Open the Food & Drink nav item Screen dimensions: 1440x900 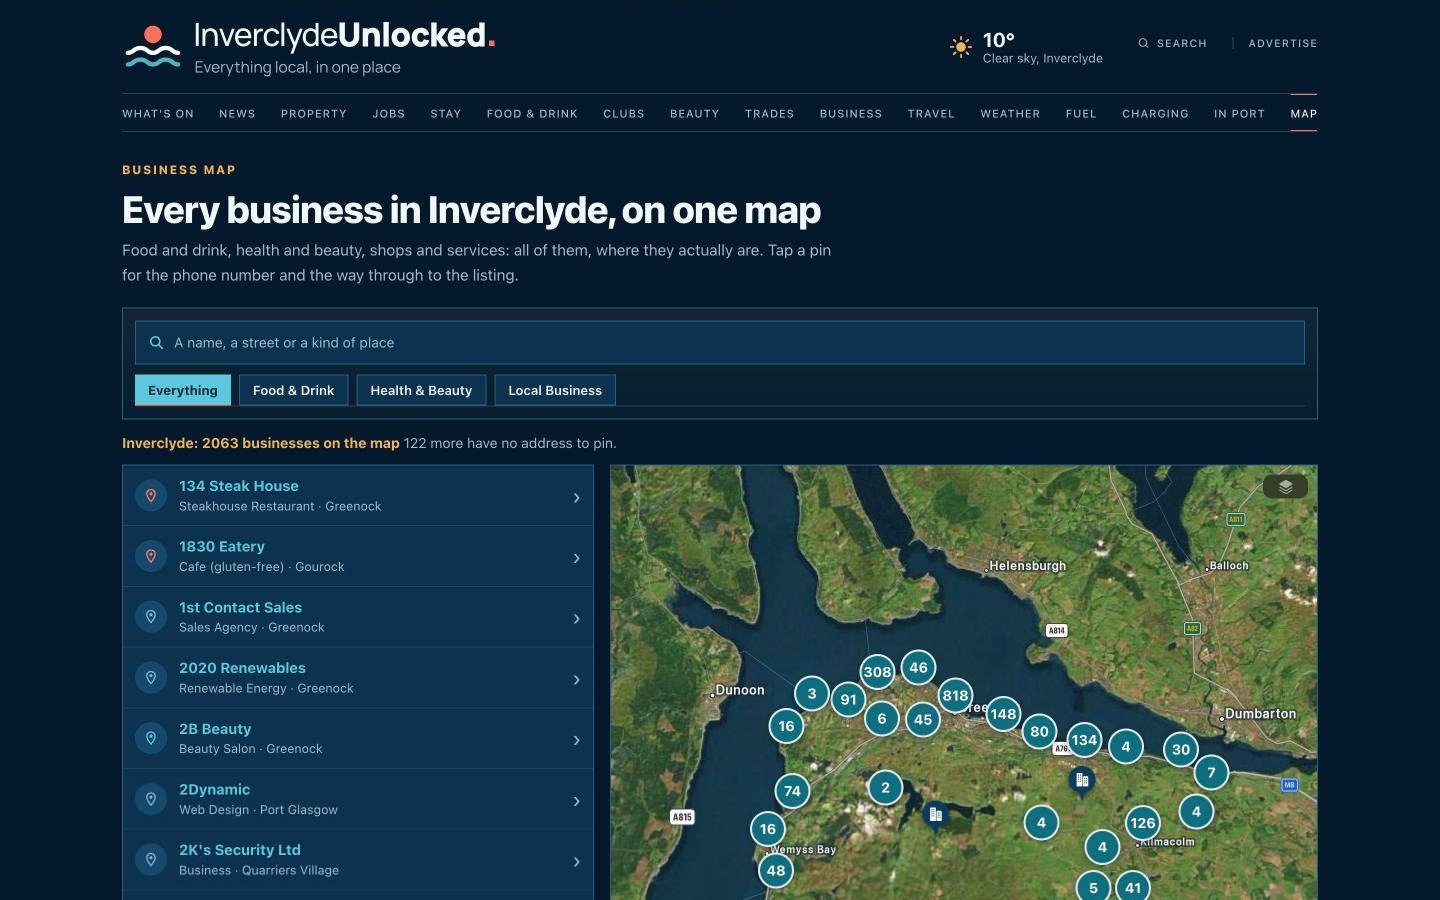click(x=532, y=114)
